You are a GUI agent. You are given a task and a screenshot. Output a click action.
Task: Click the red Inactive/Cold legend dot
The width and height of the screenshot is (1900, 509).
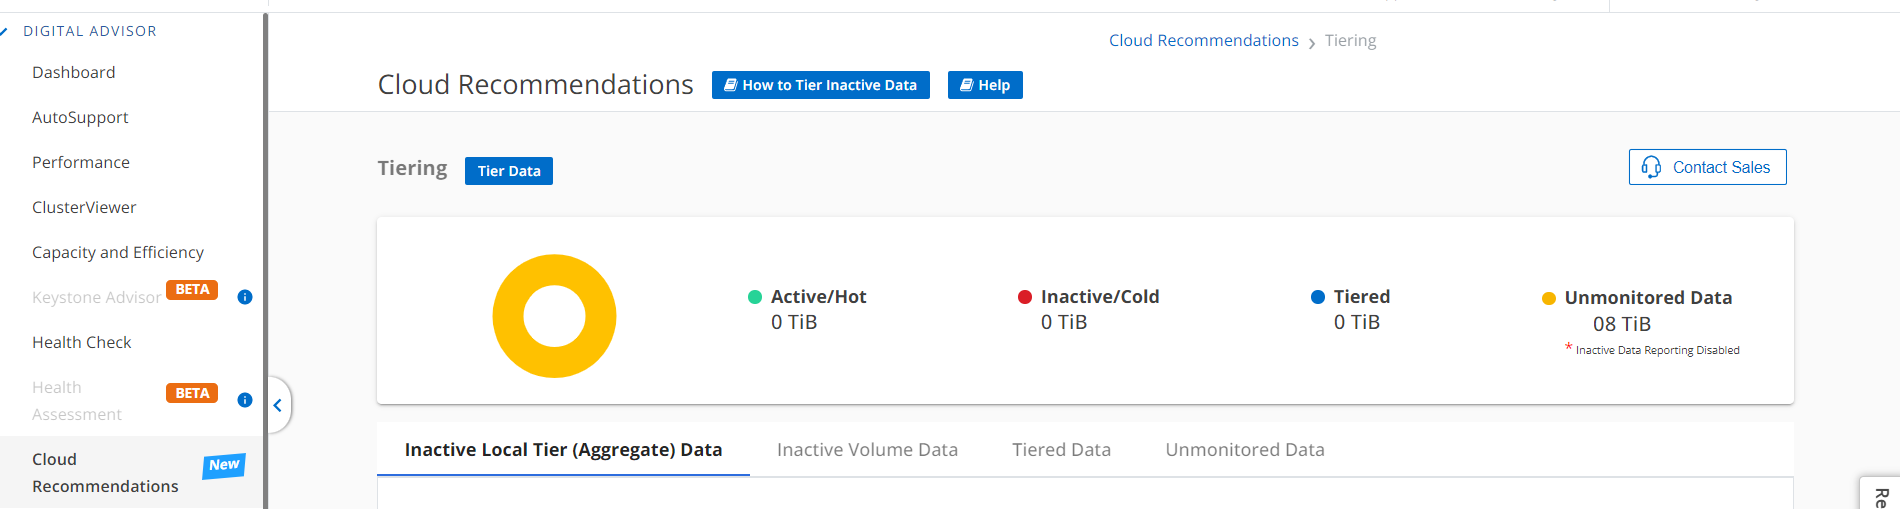(1025, 297)
